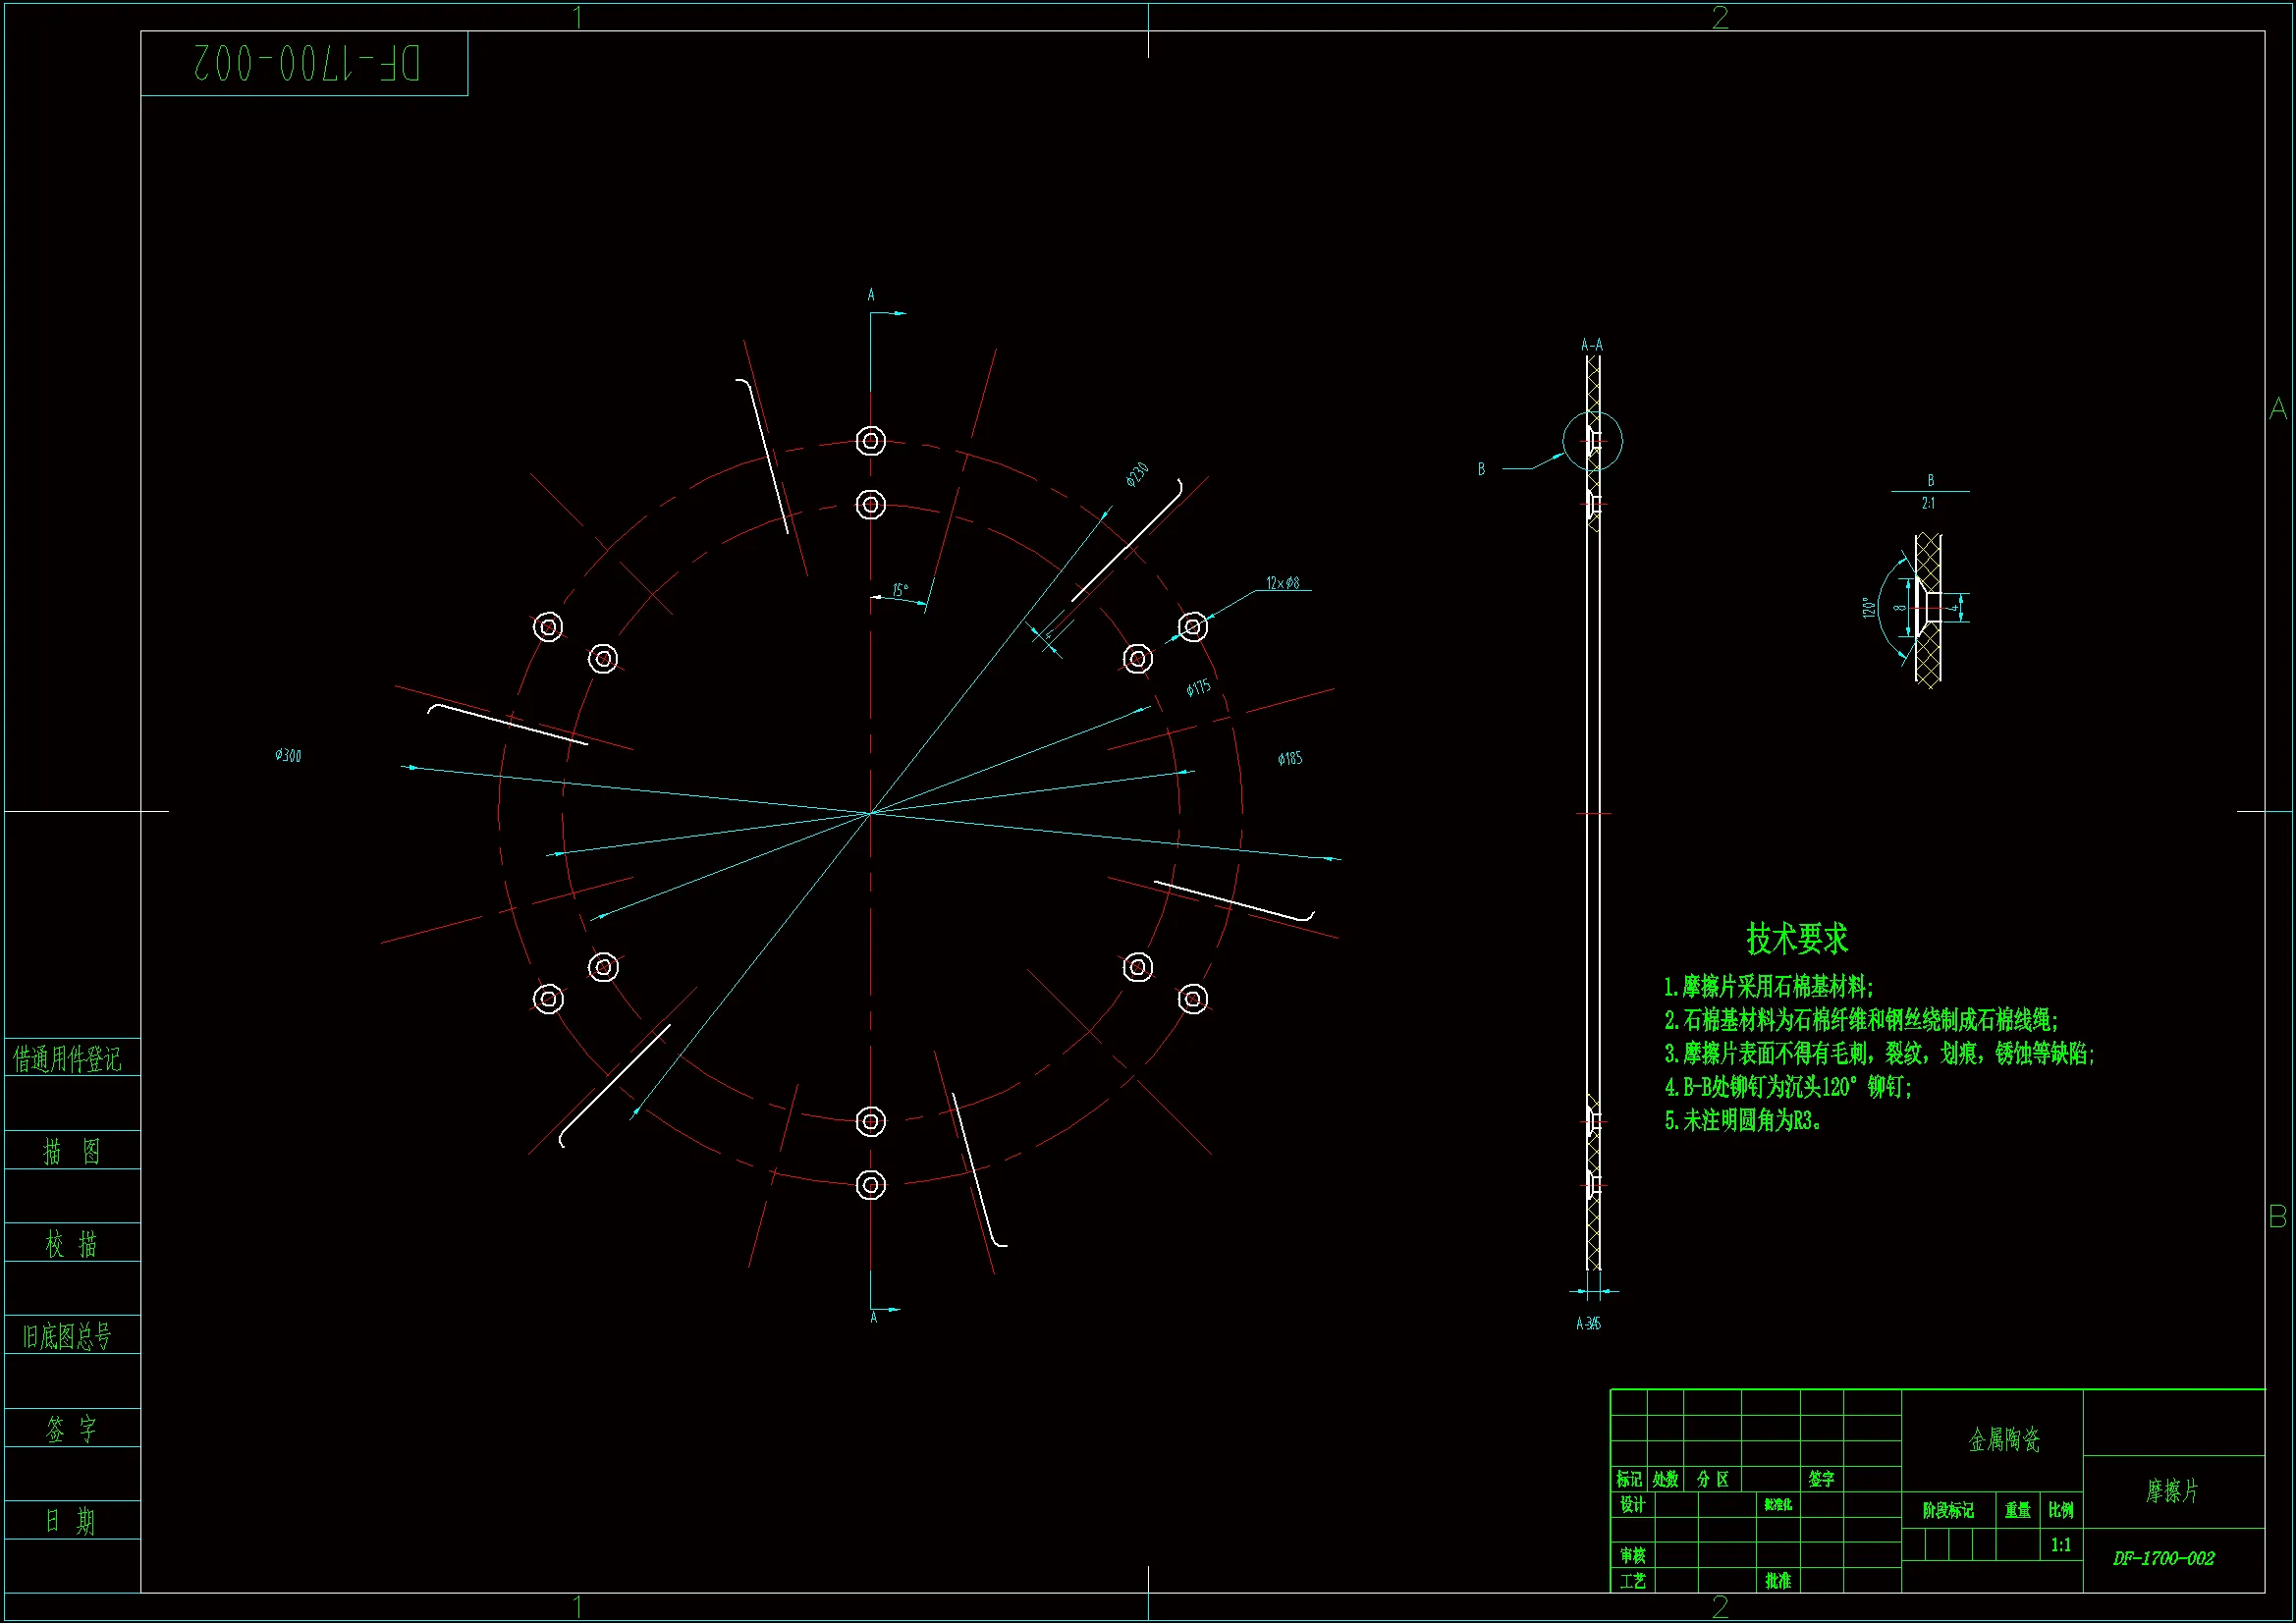The image size is (2296, 1623).
Task: Select technical note 5 about R3 fillets
Action: click(1743, 1121)
